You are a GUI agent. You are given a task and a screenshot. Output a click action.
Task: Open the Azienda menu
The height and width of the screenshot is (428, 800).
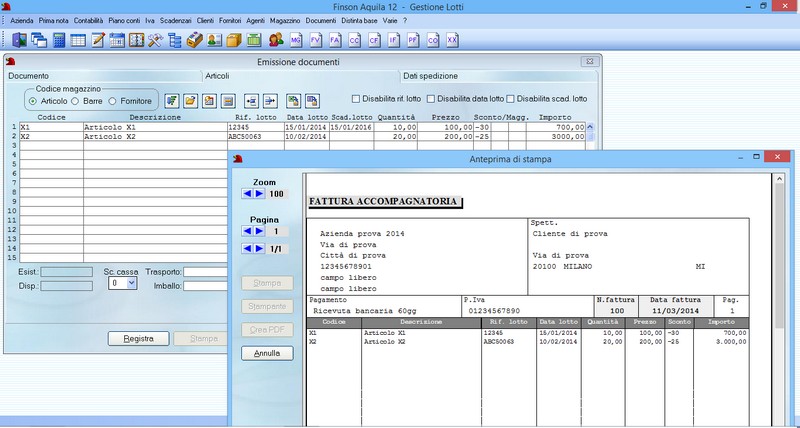21,21
